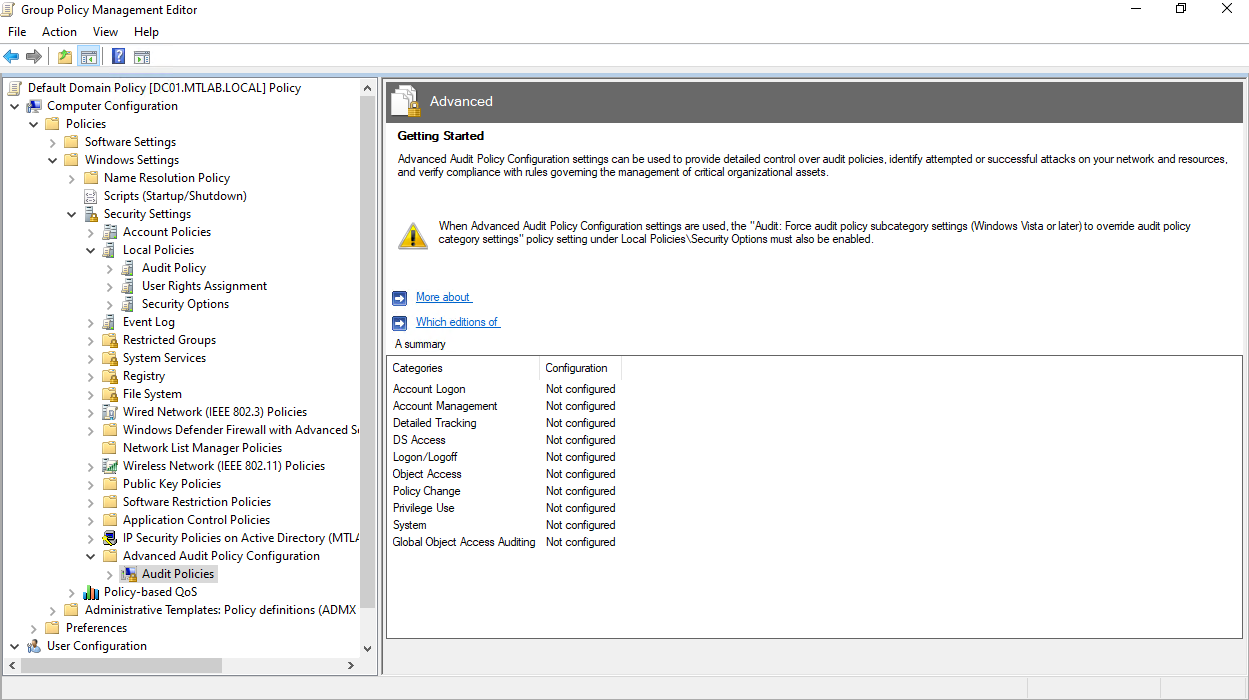Click the Audit Policies node icon
This screenshot has width=1249, height=700.
[129, 574]
